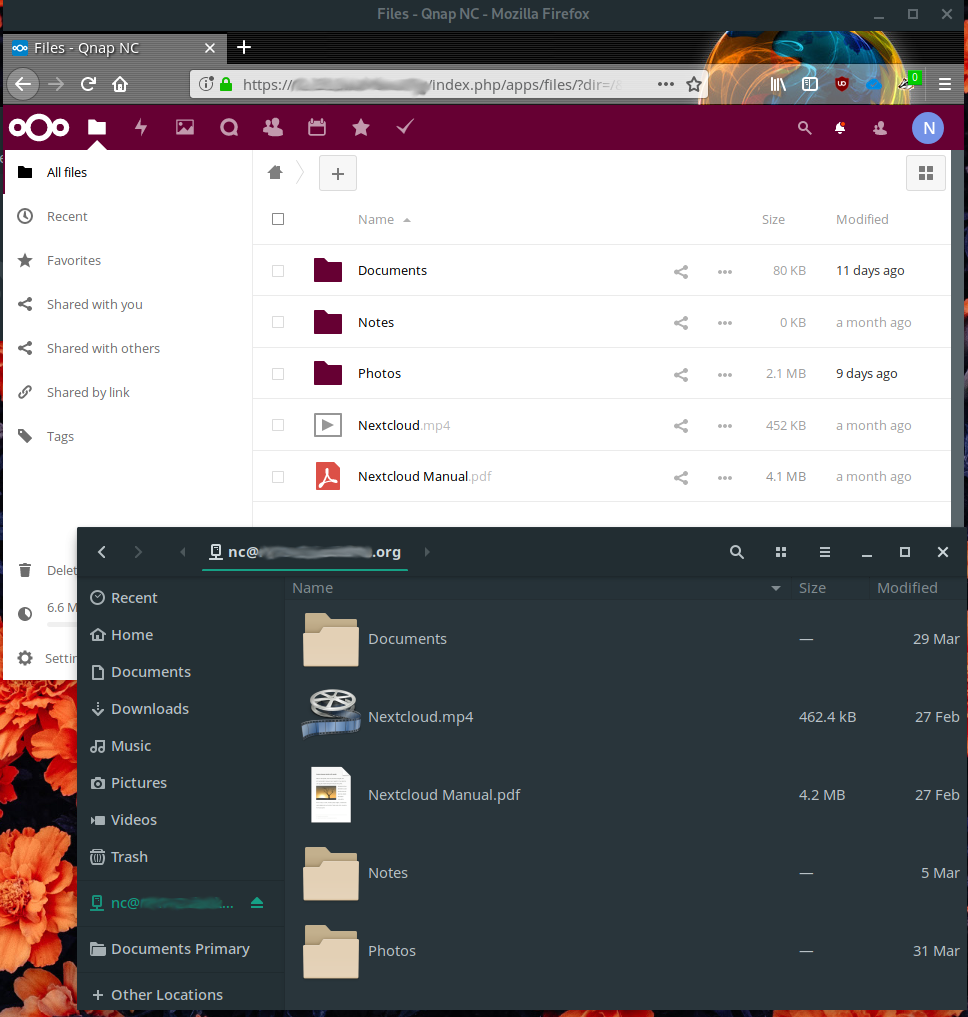This screenshot has width=968, height=1017.
Task: Eject the nc@ mounted network location
Action: [257, 902]
